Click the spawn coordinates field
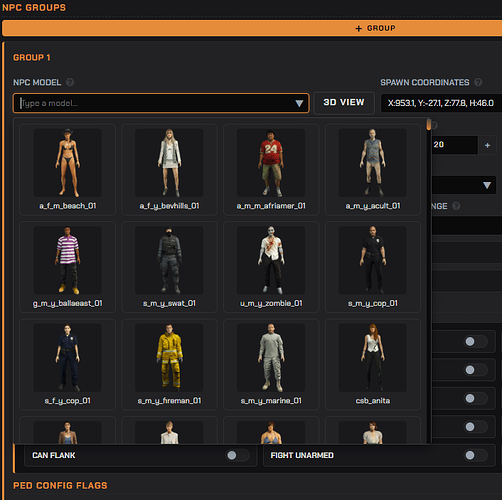The image size is (502, 500). pyautogui.click(x=441, y=103)
